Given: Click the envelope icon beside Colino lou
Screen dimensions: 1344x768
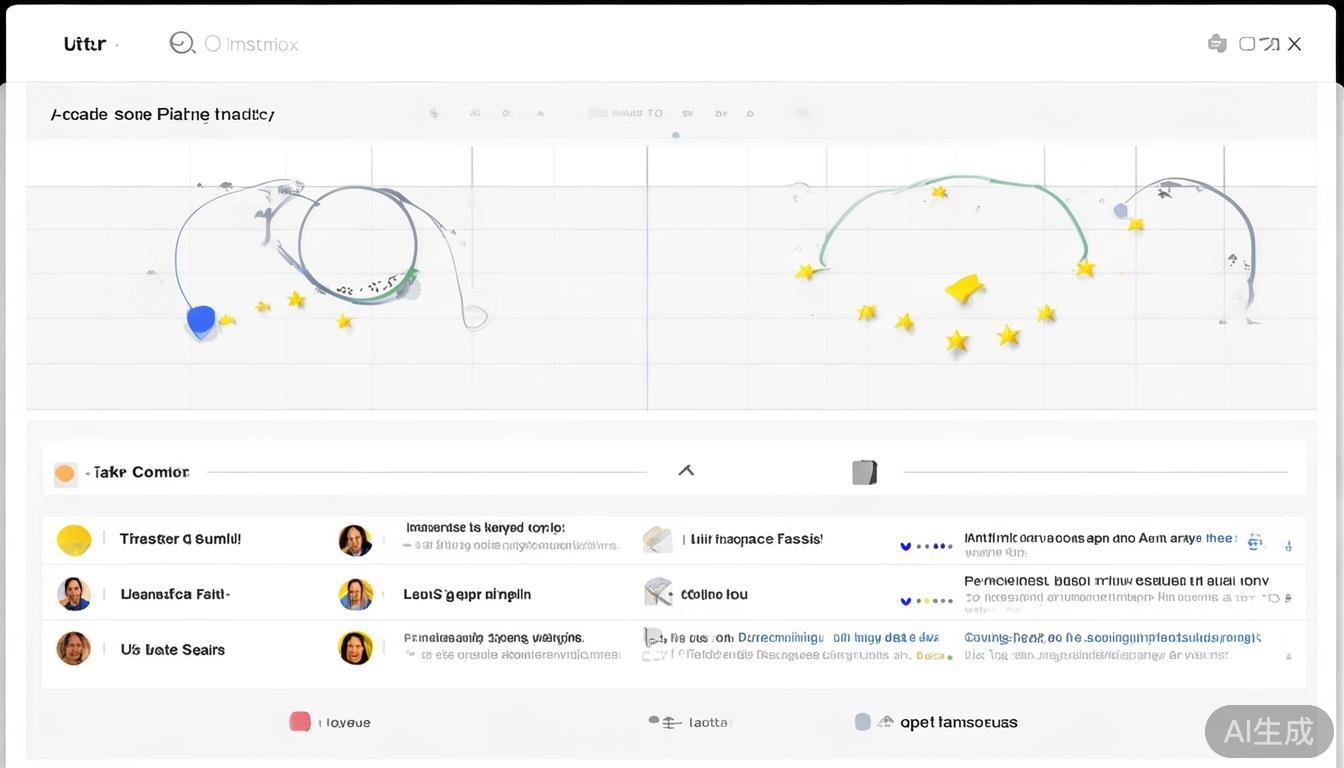Looking at the screenshot, I should coord(657,593).
